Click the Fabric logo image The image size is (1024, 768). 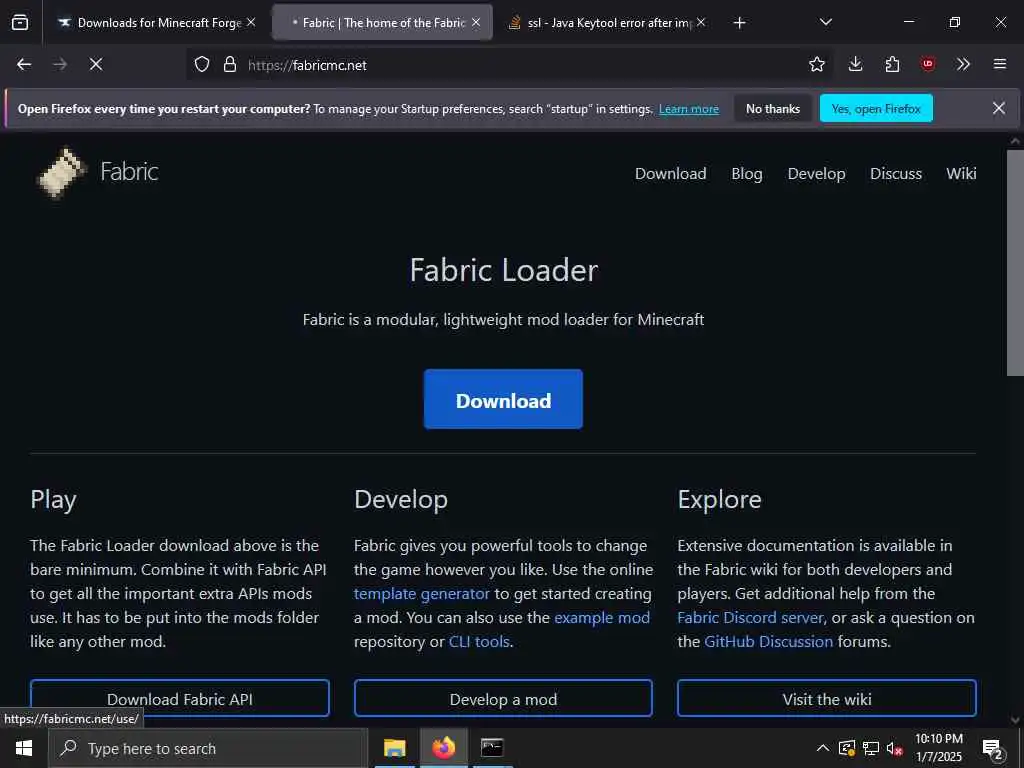[62, 172]
